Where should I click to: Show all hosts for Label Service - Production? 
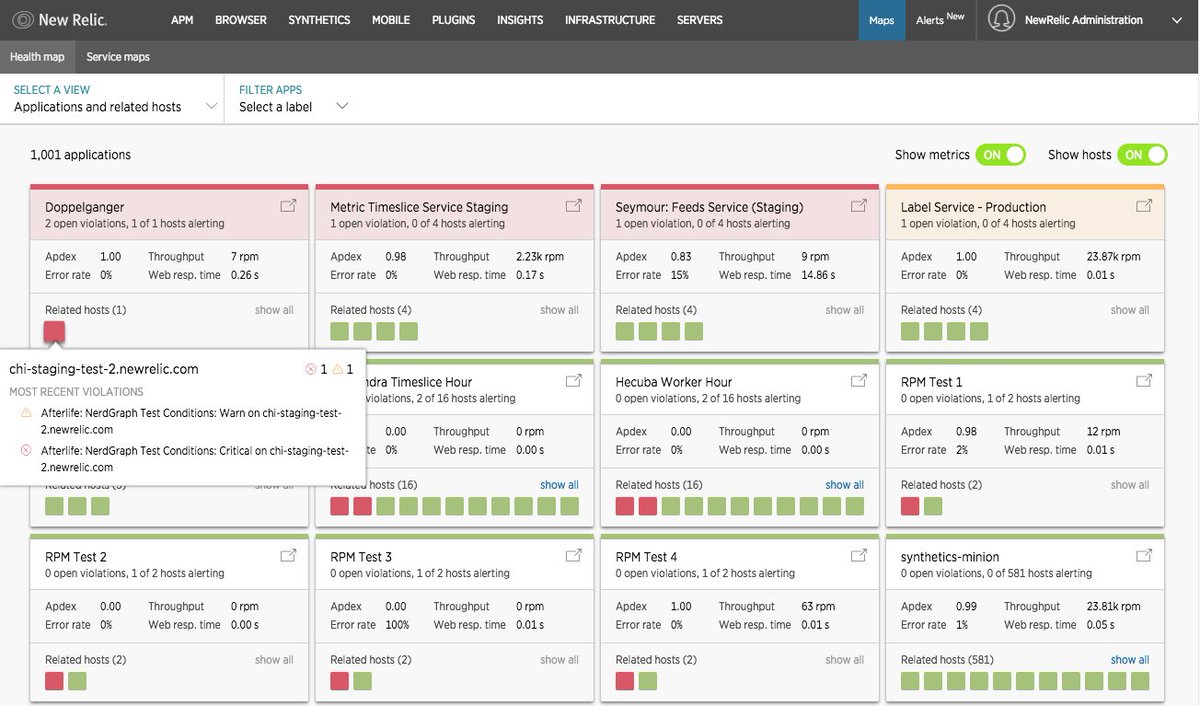[x=1130, y=310]
